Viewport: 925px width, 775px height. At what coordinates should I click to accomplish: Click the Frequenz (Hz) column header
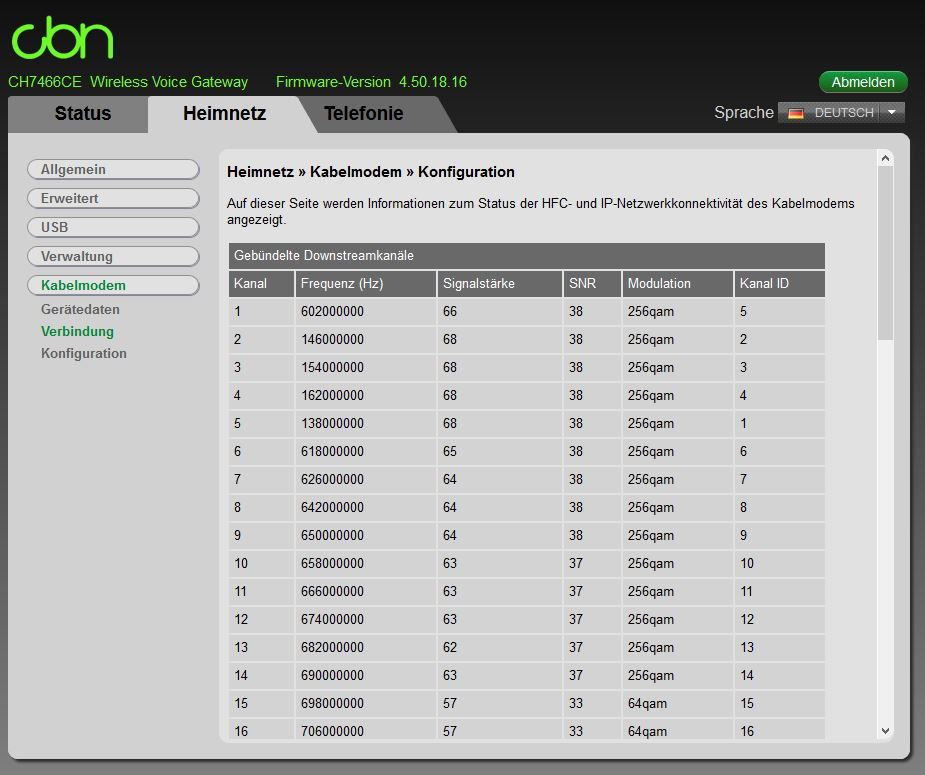365,284
